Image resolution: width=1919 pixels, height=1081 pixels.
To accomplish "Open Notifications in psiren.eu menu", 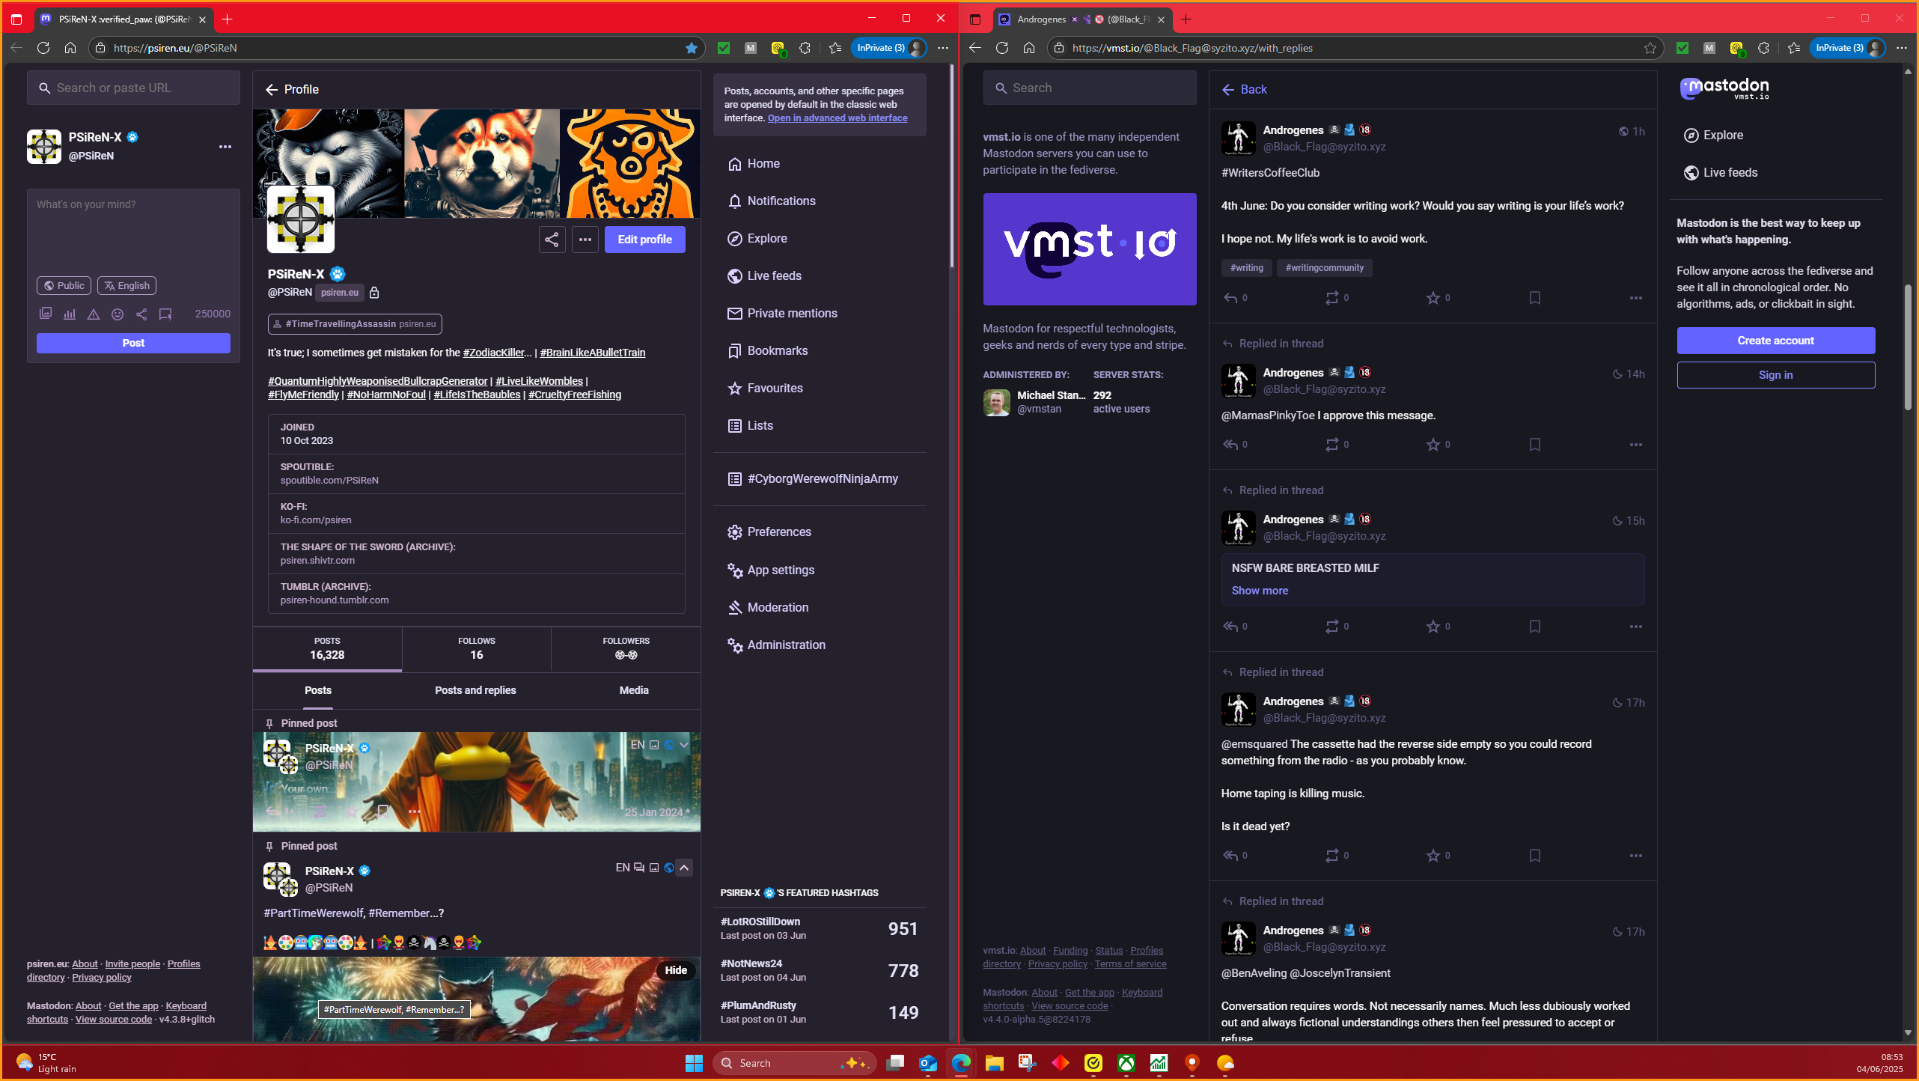I will 771,201.
